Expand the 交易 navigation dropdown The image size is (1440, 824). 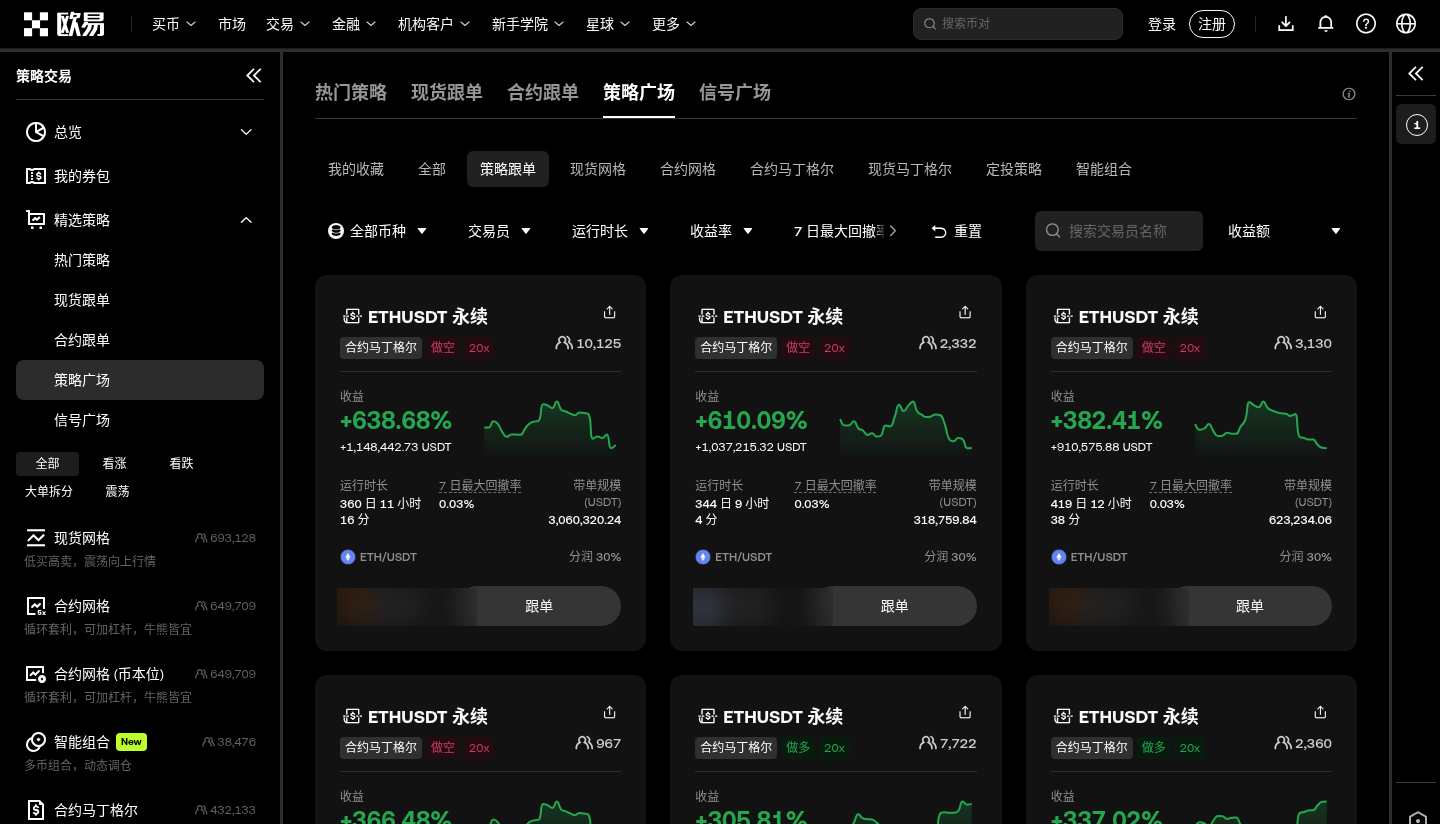(288, 24)
